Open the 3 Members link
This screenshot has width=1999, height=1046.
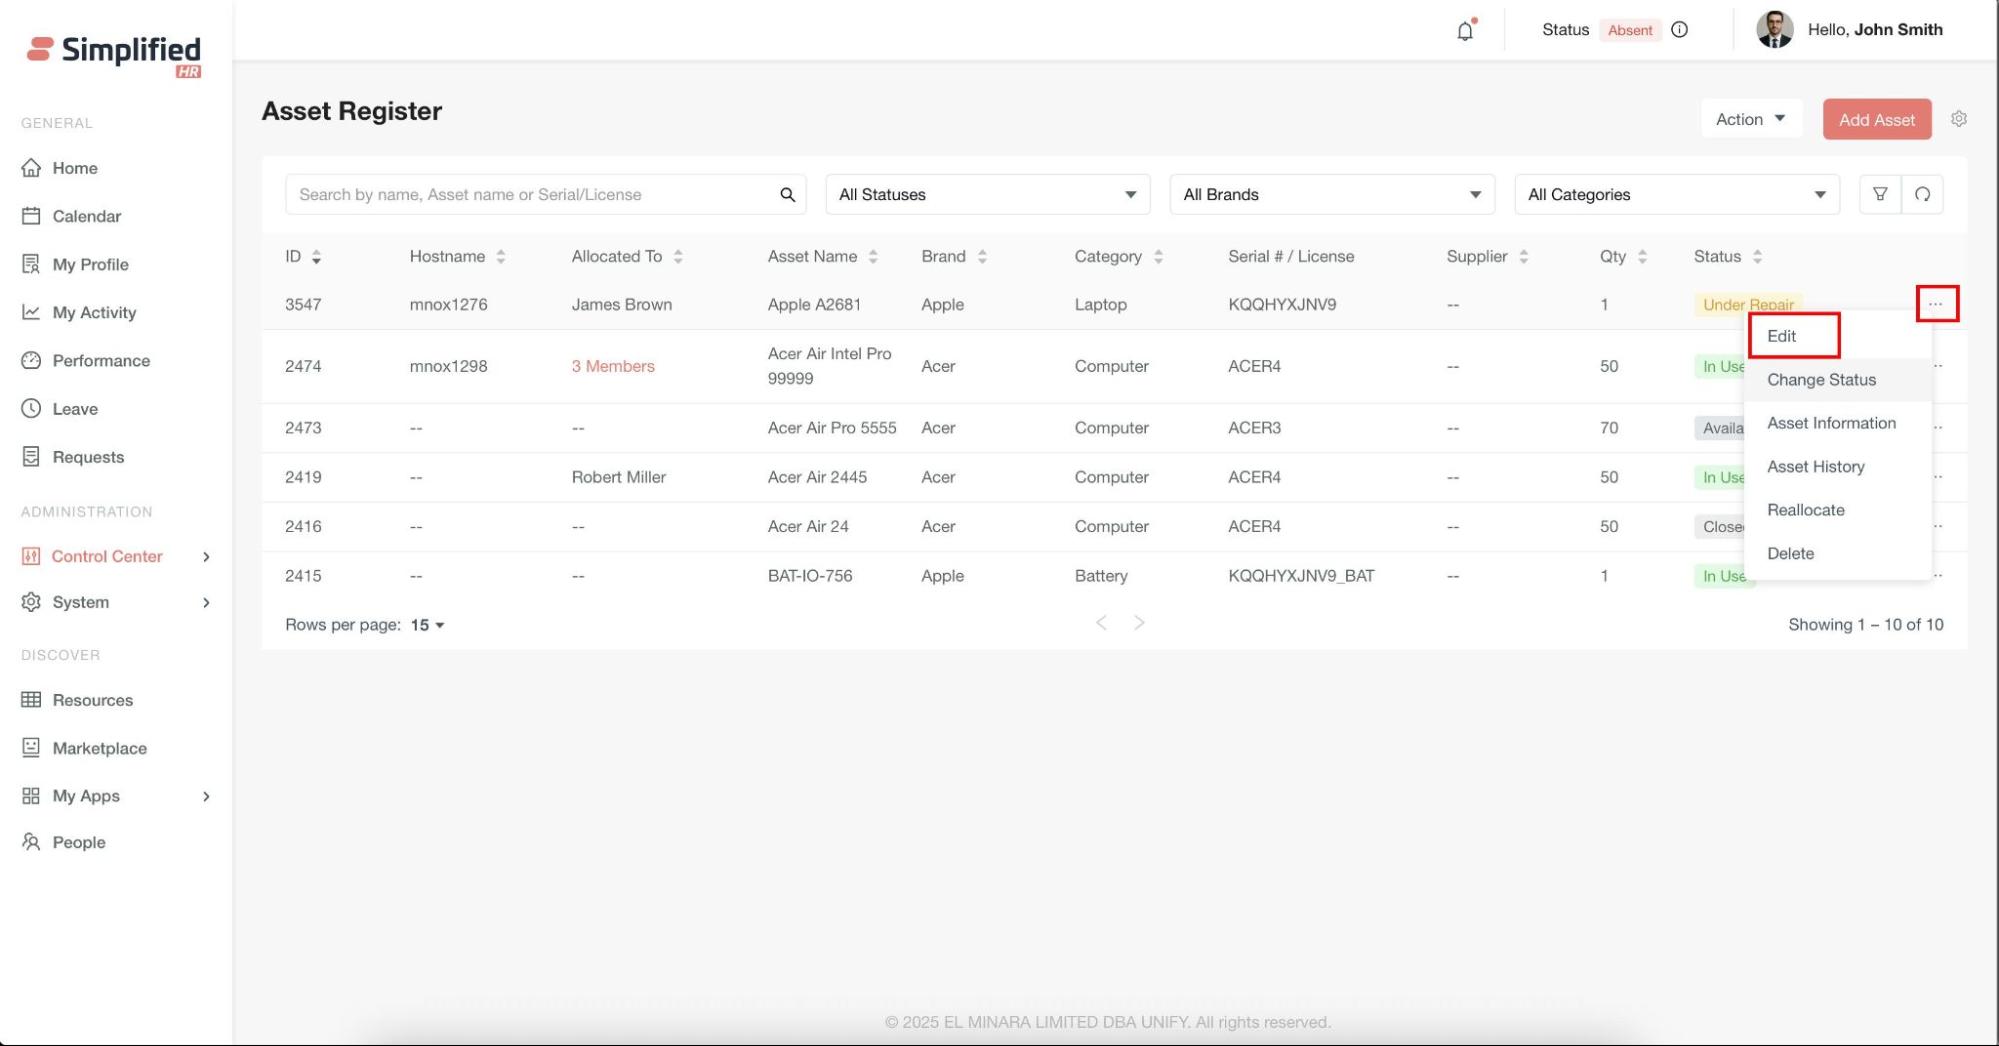click(613, 366)
